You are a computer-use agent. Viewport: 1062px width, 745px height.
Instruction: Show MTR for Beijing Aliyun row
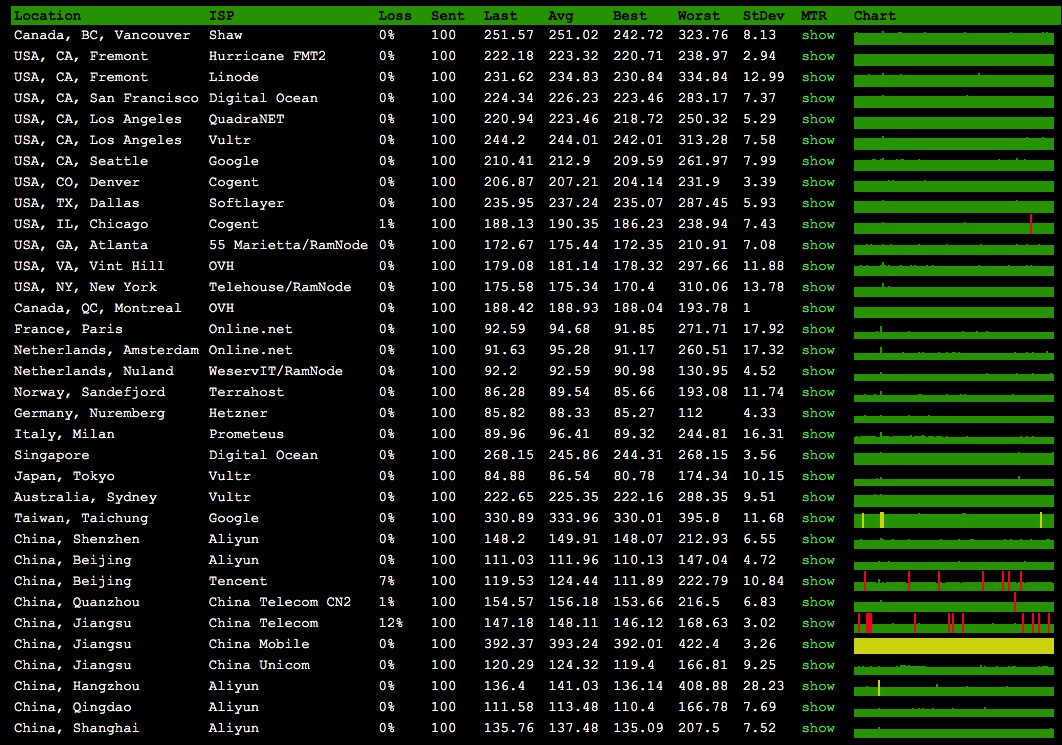[x=818, y=560]
